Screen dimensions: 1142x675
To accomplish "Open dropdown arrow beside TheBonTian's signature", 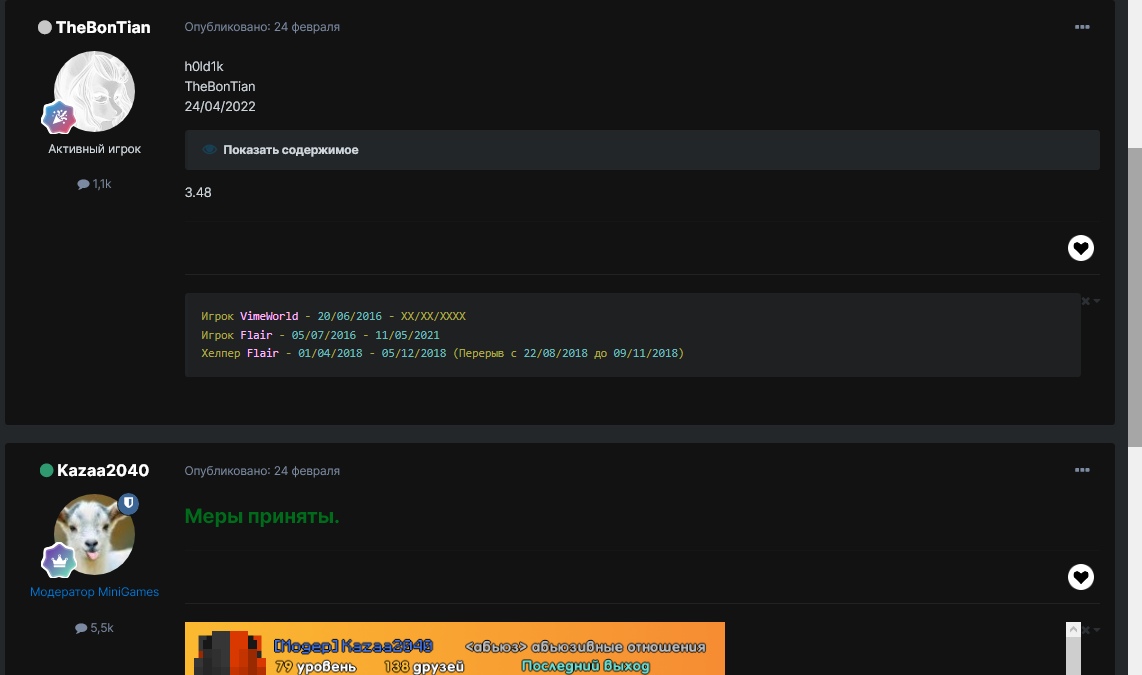I will click(1097, 301).
